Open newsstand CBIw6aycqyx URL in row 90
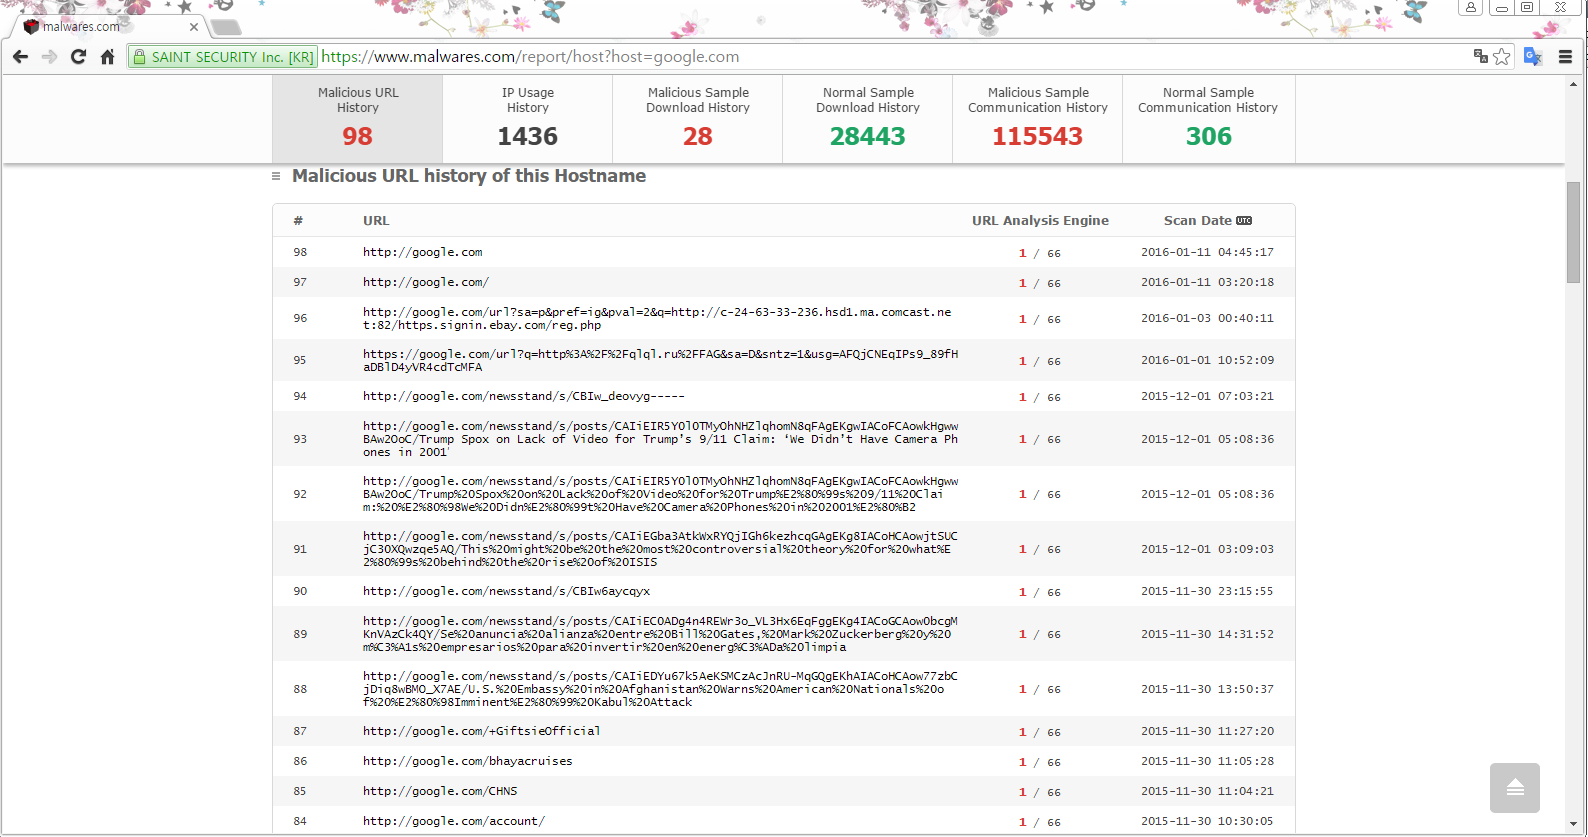 click(x=507, y=591)
